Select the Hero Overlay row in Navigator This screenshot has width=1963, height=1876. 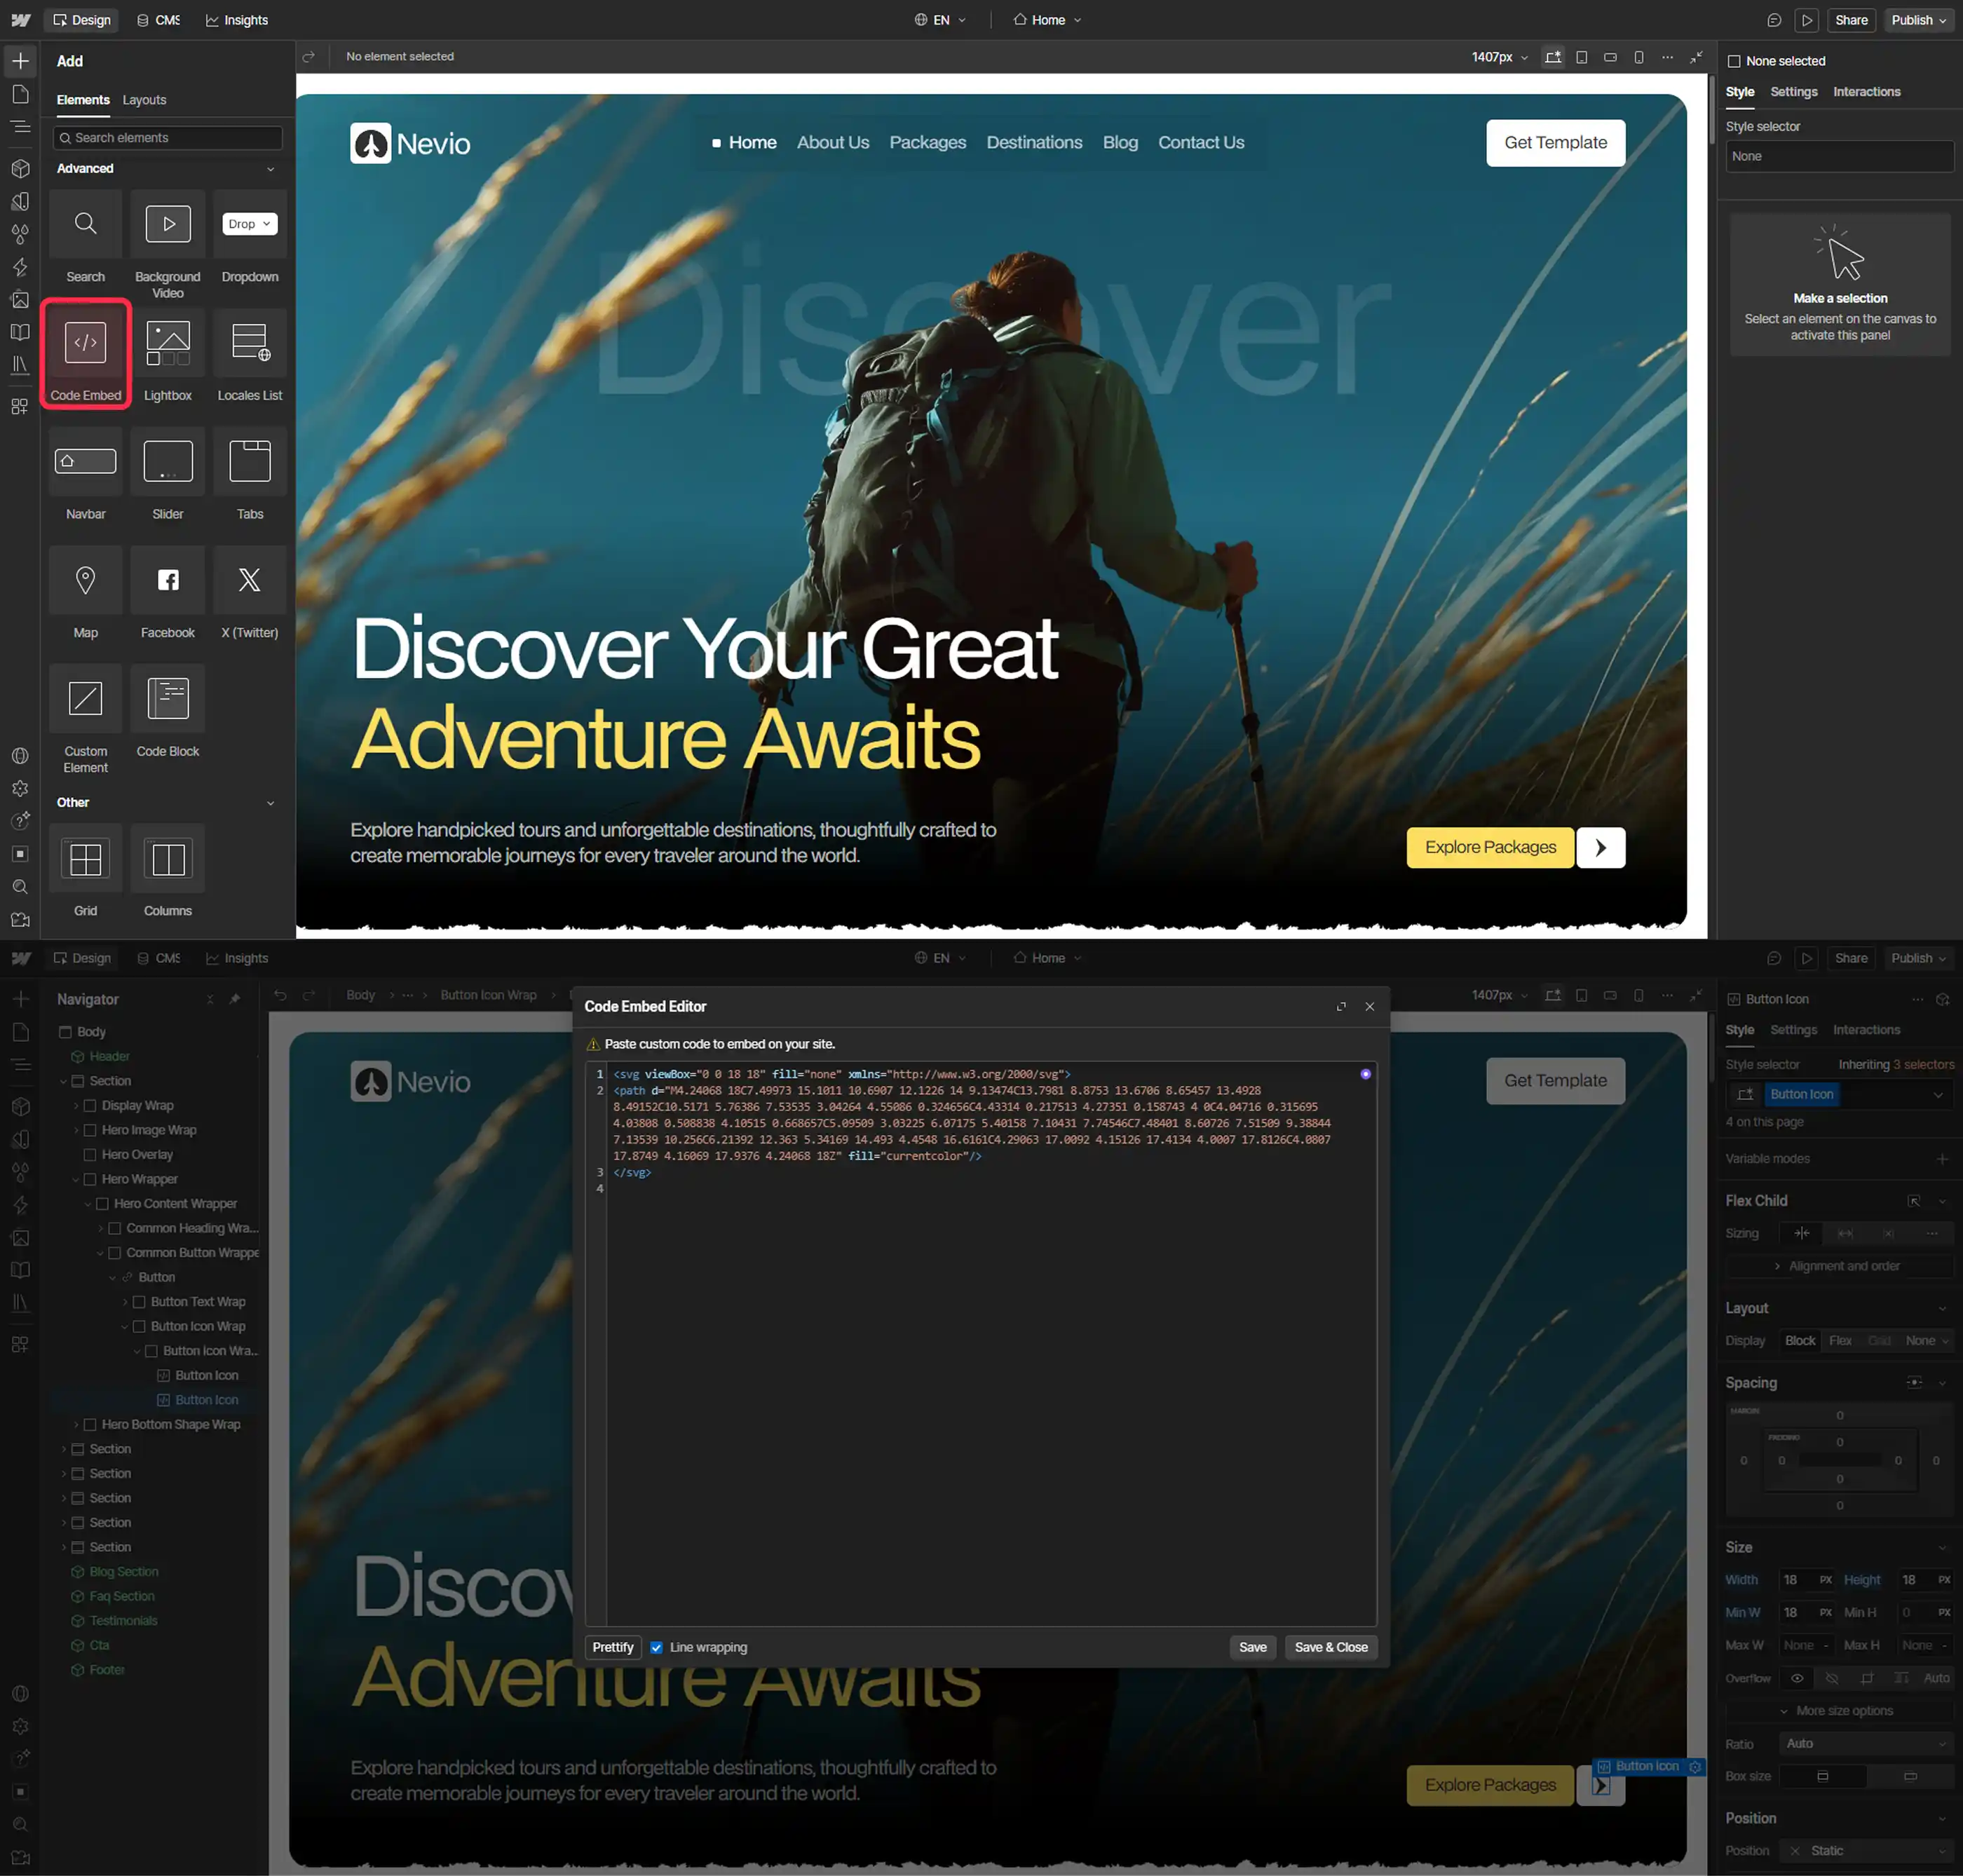tap(137, 1155)
